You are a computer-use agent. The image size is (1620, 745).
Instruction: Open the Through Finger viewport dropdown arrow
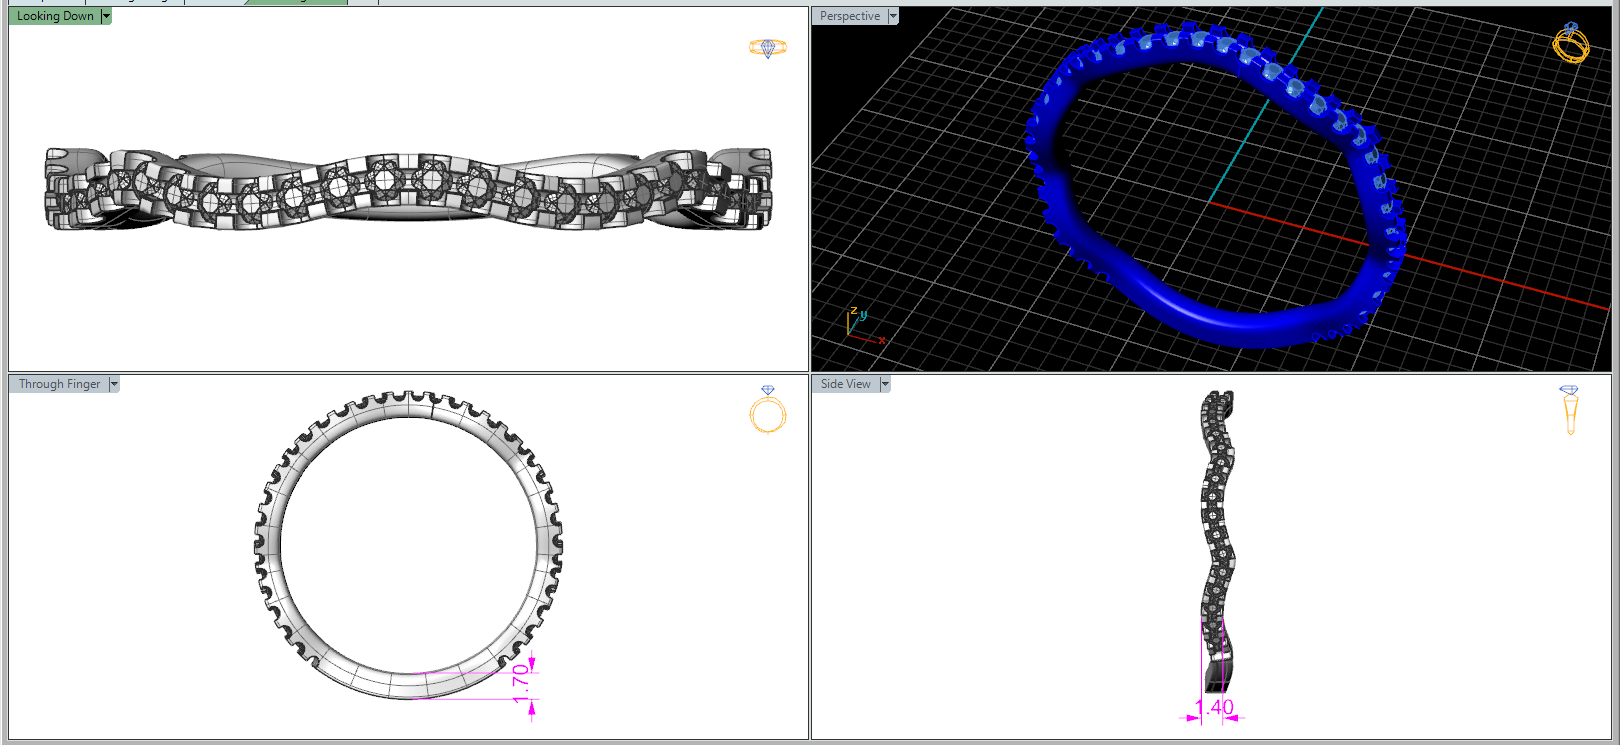pyautogui.click(x=114, y=384)
